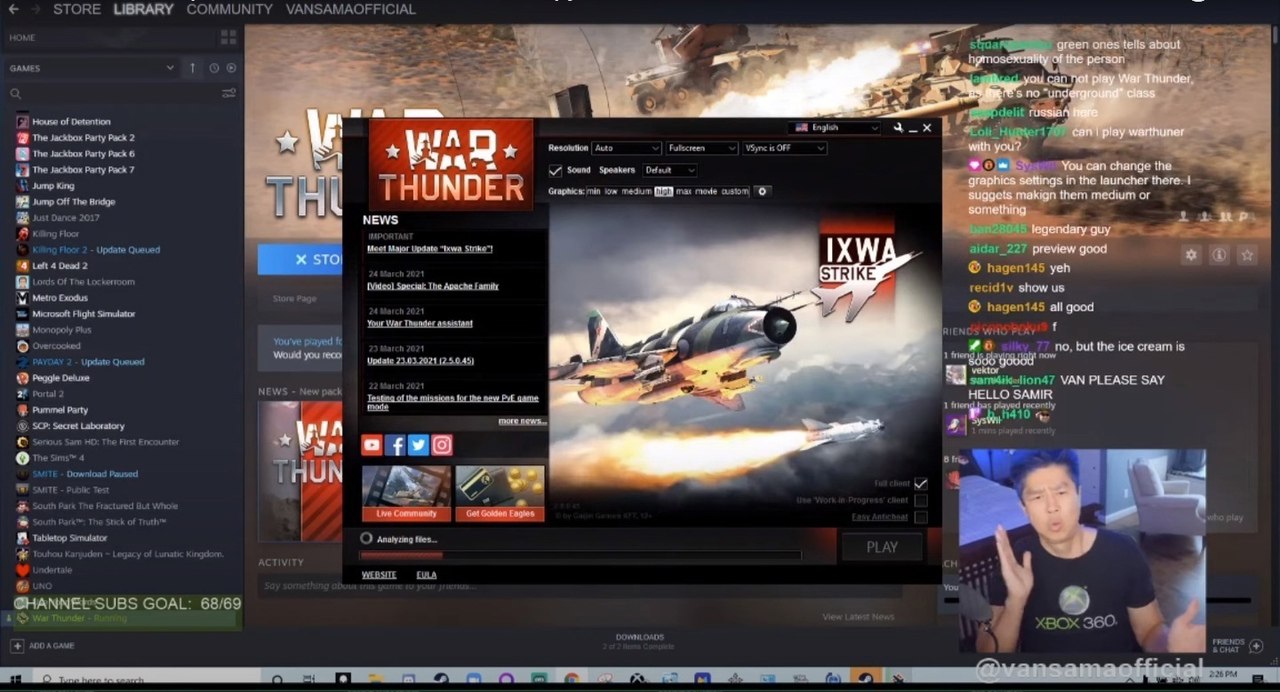Click the launcher file analysis progress bar
The width and height of the screenshot is (1280, 692).
[x=580, y=555]
